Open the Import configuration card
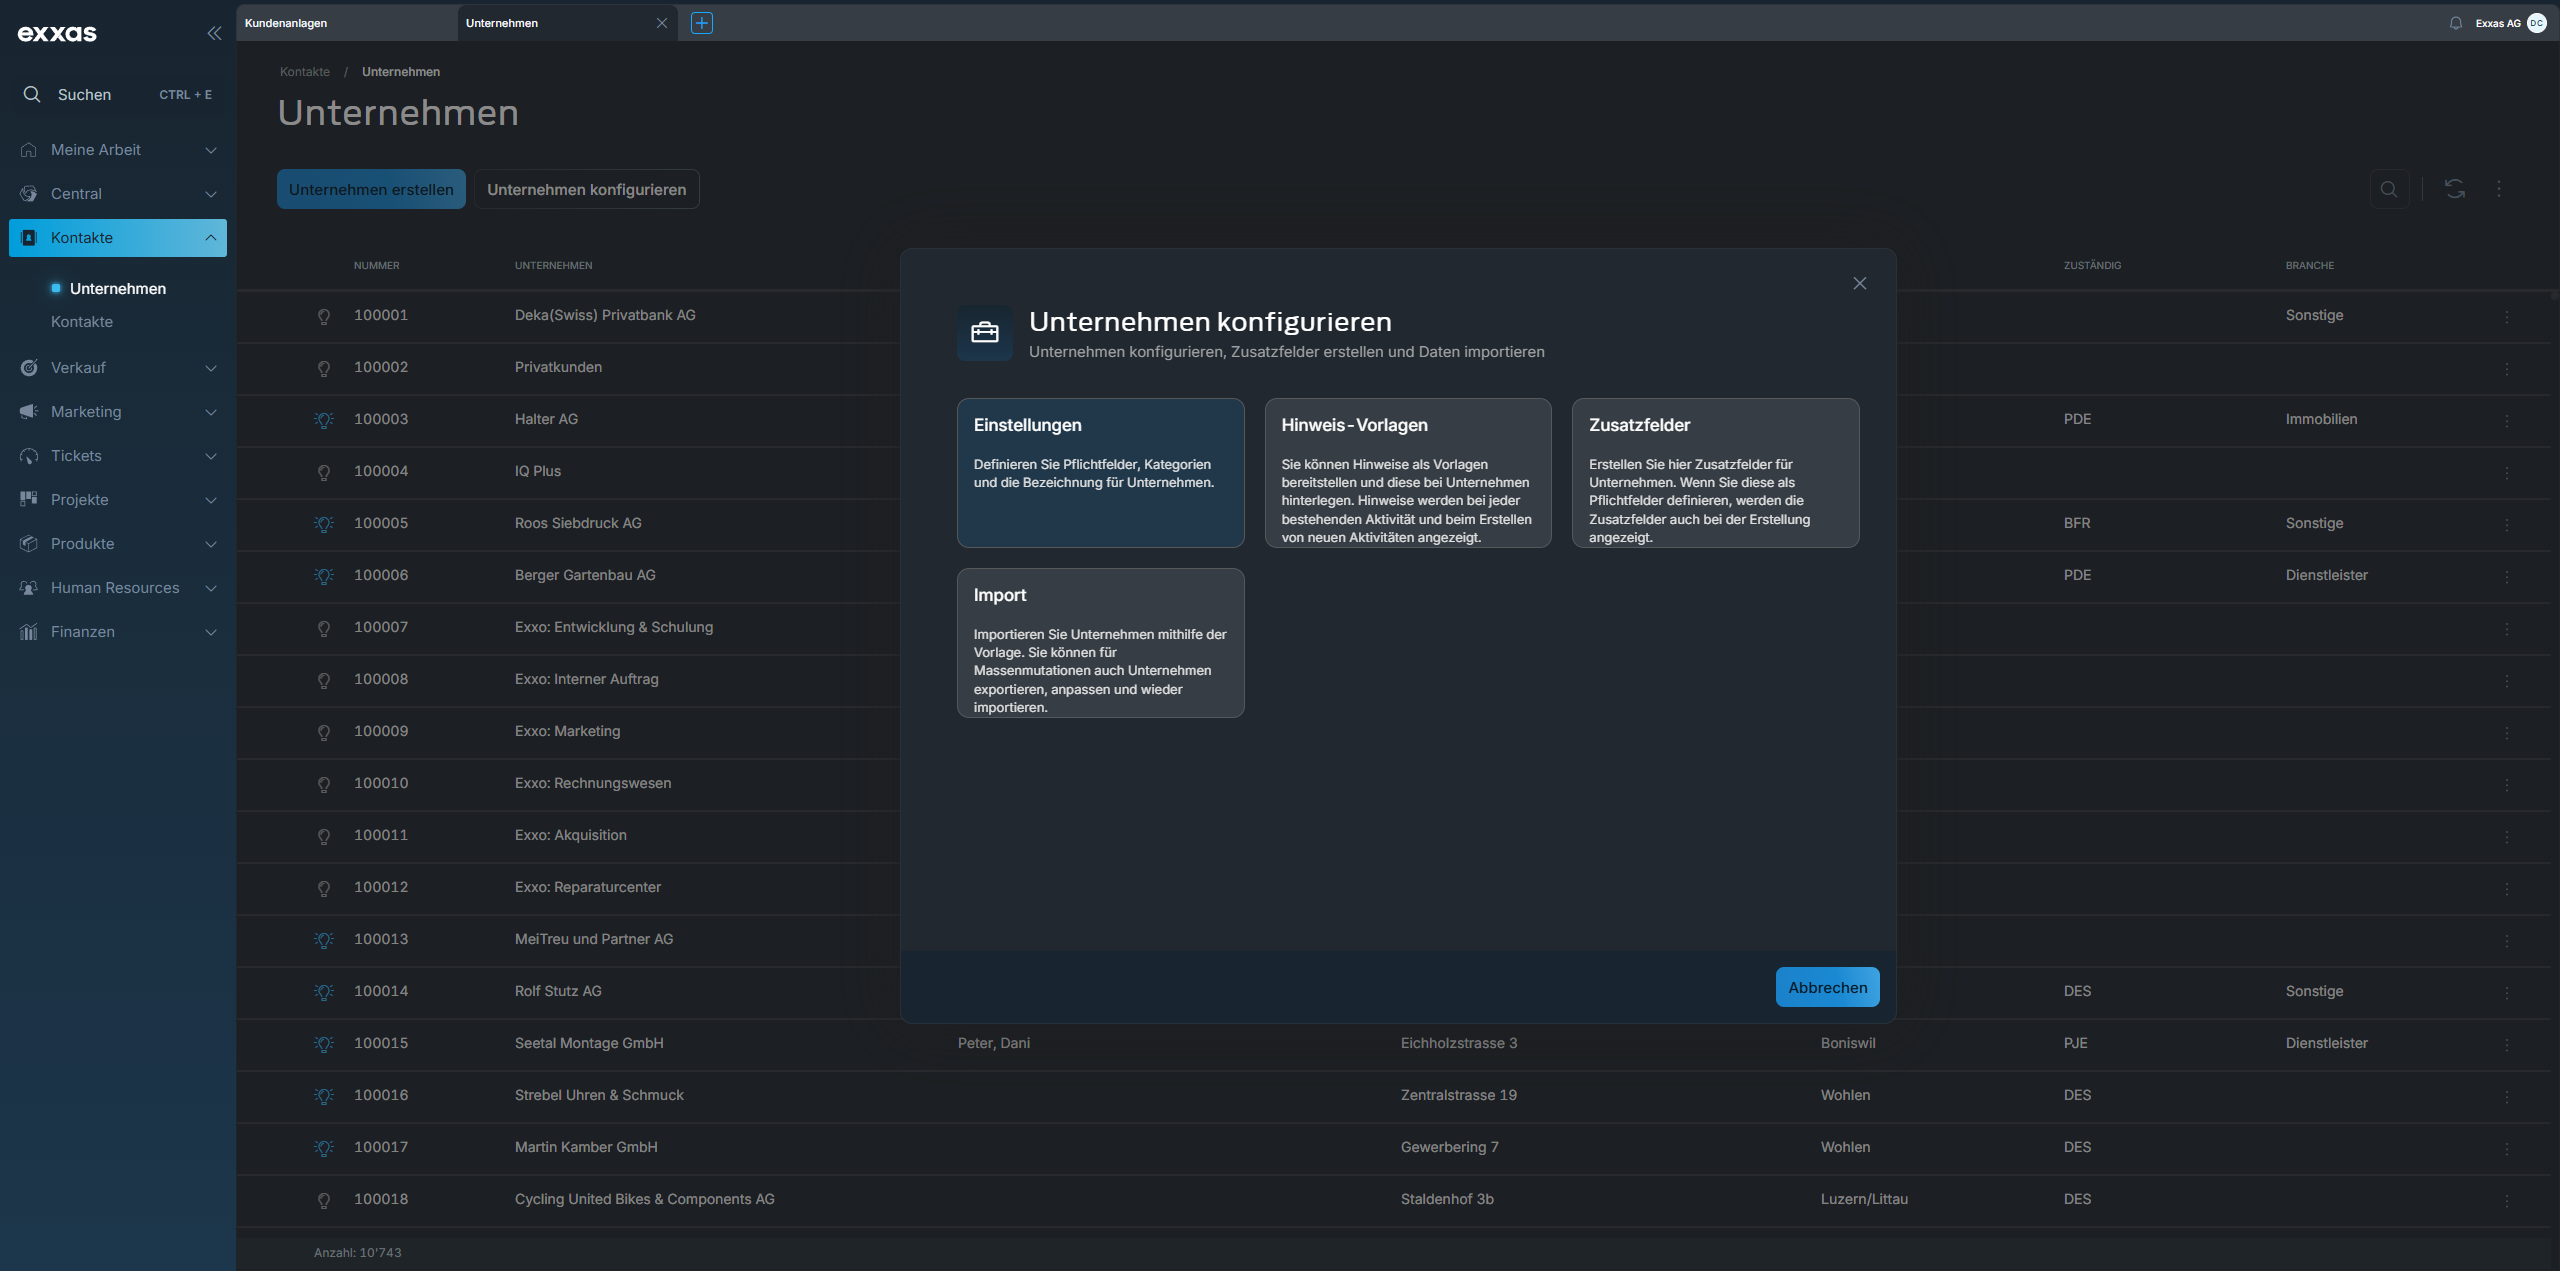The height and width of the screenshot is (1271, 2560). point(1100,643)
